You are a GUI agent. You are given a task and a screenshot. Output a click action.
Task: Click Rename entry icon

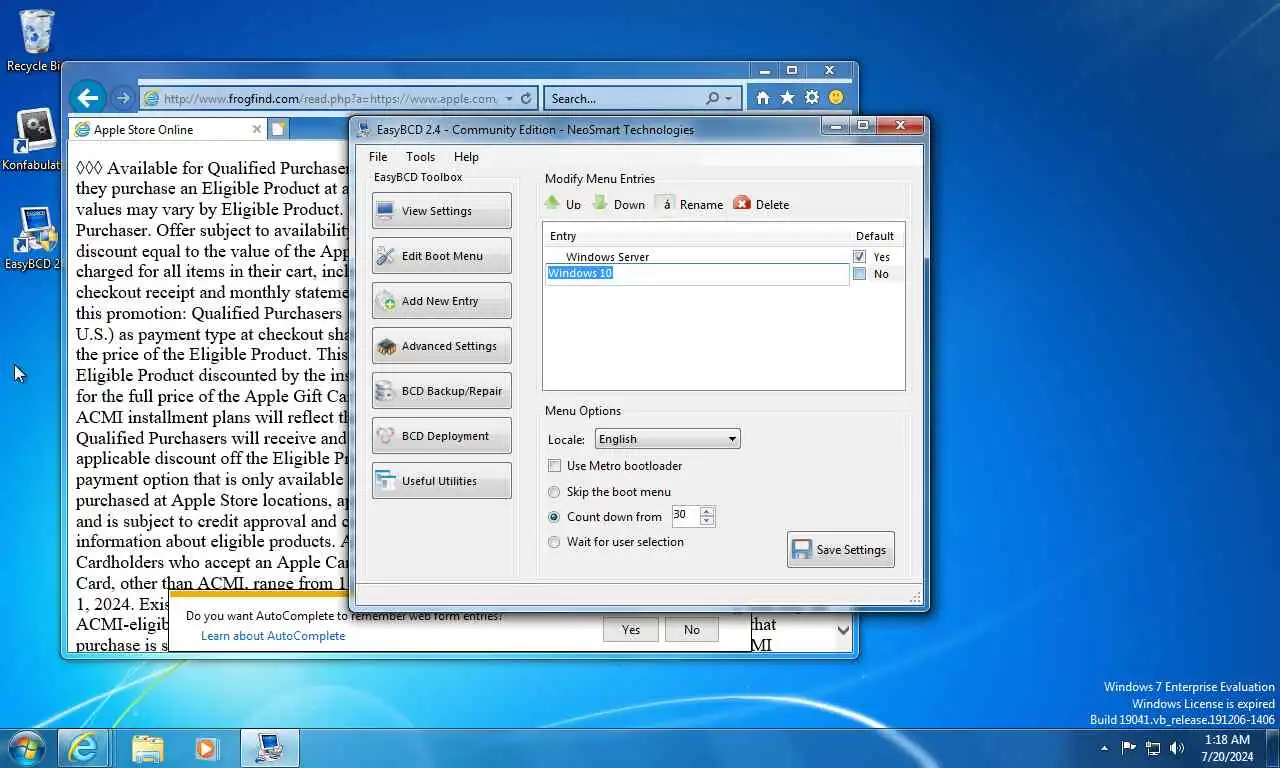689,203
